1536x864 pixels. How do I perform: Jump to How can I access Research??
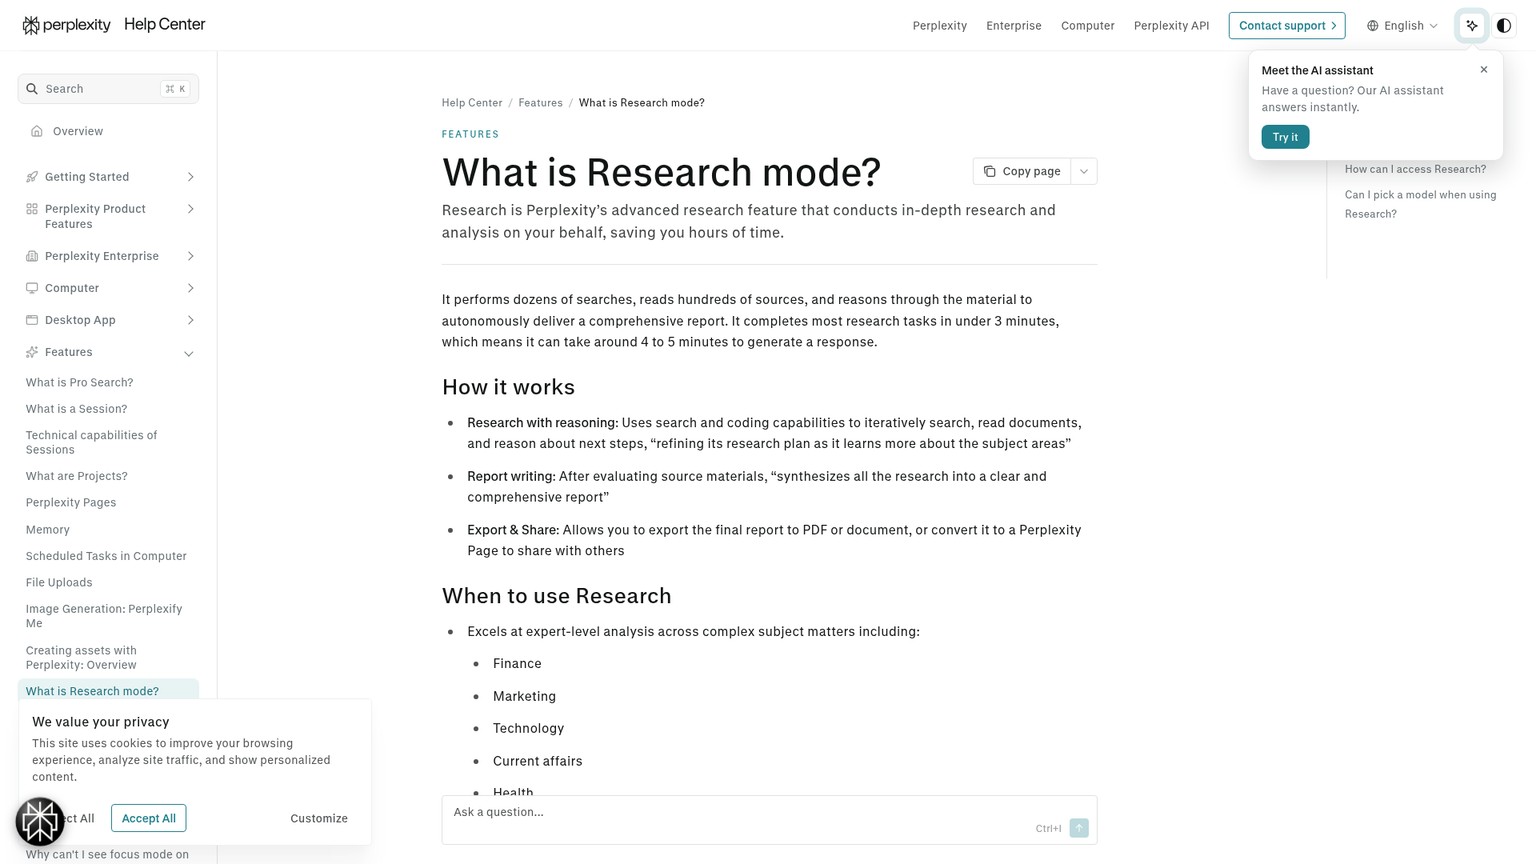[1415, 169]
